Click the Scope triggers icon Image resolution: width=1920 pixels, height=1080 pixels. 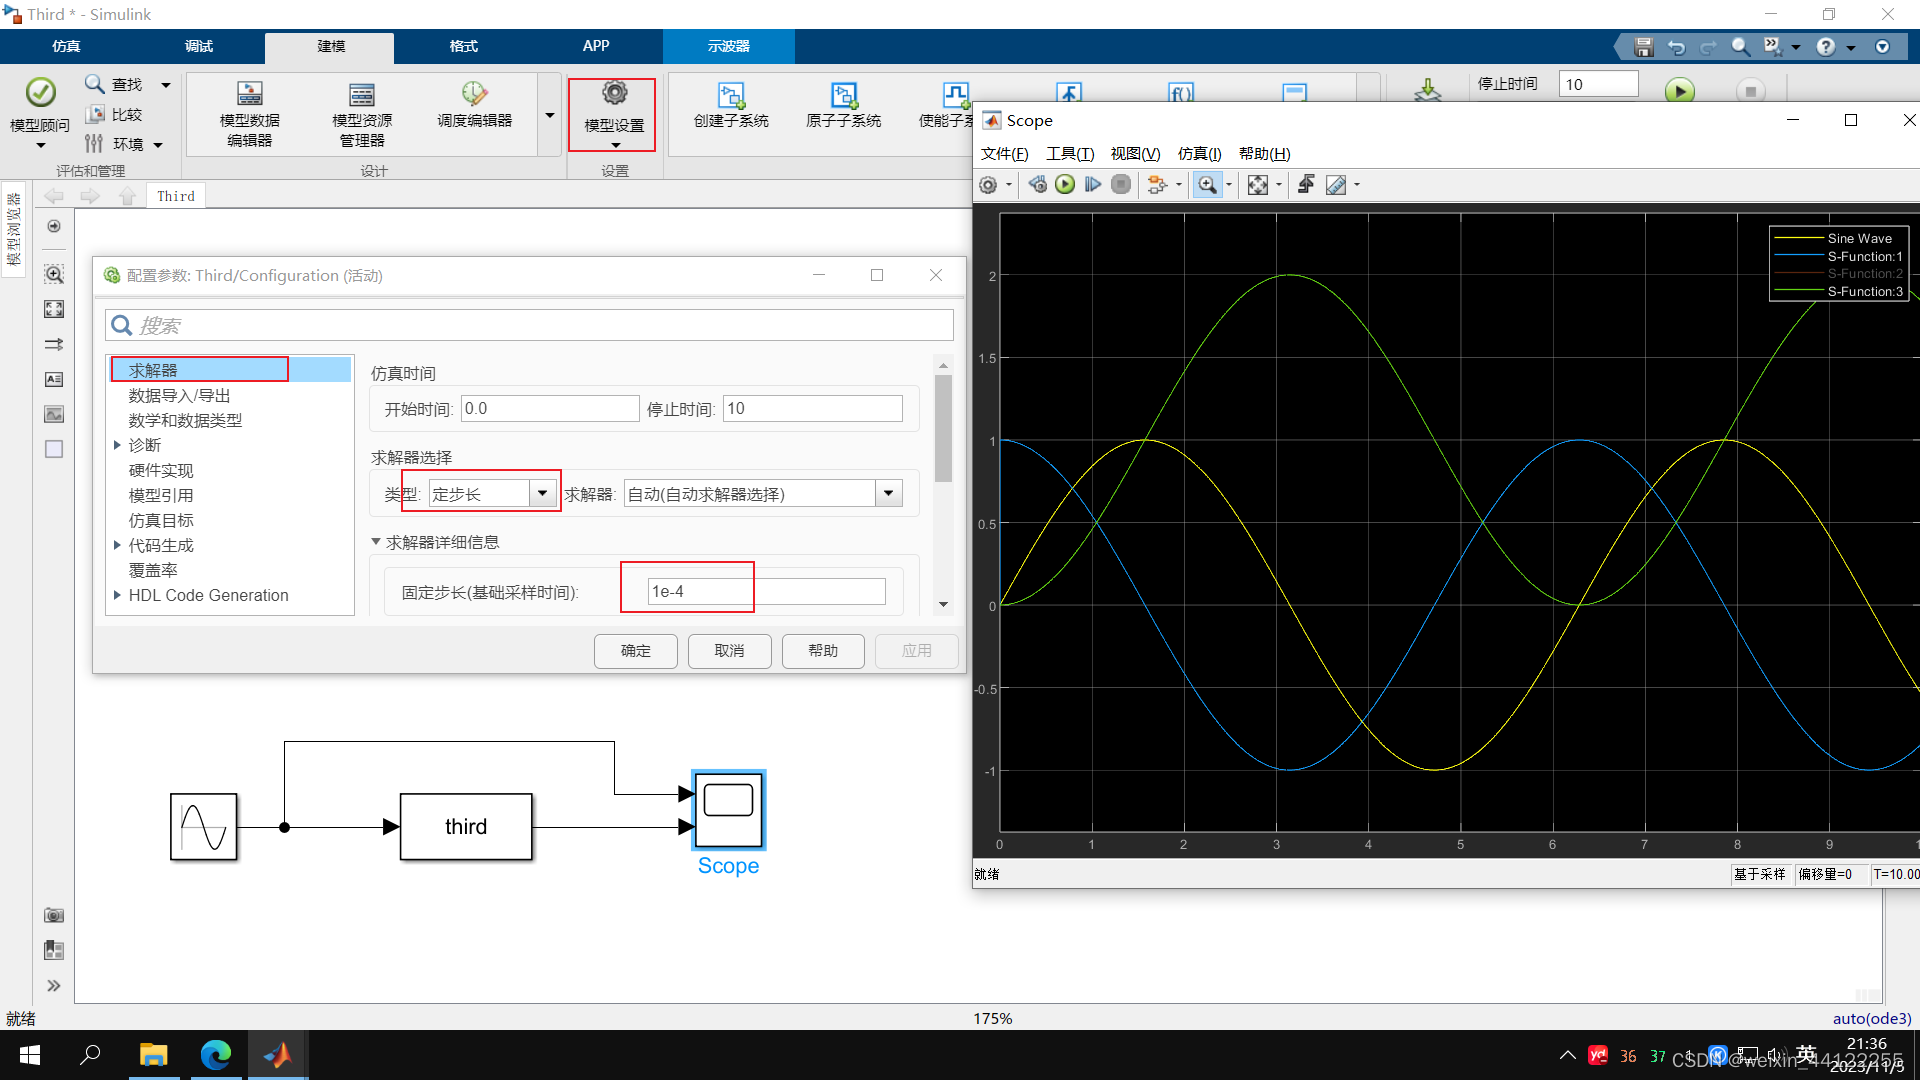point(1306,185)
